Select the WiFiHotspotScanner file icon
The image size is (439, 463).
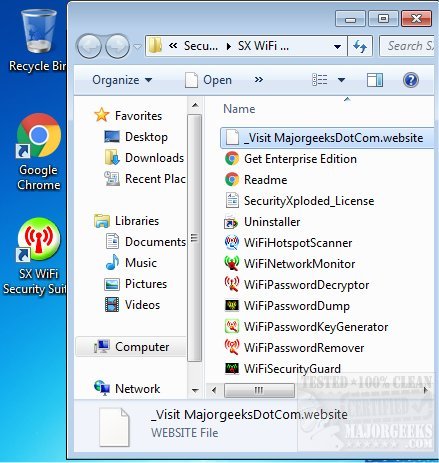click(x=232, y=243)
